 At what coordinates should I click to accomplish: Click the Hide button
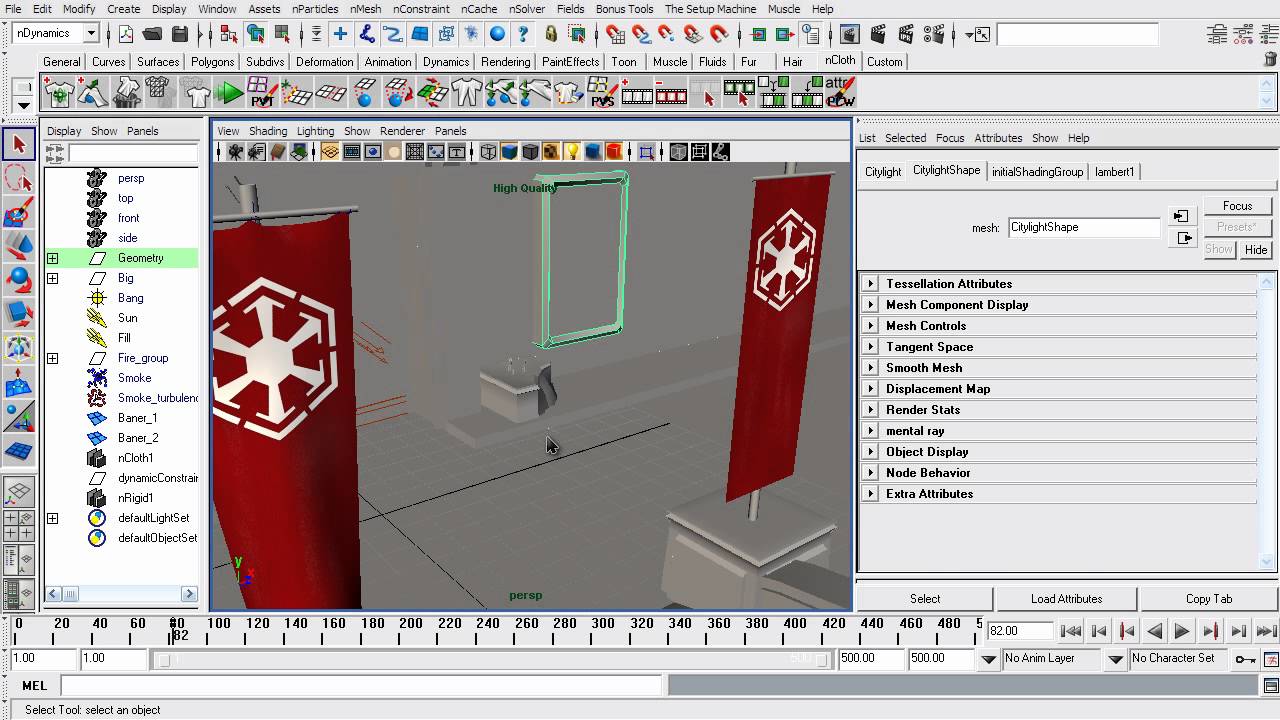(x=1256, y=250)
